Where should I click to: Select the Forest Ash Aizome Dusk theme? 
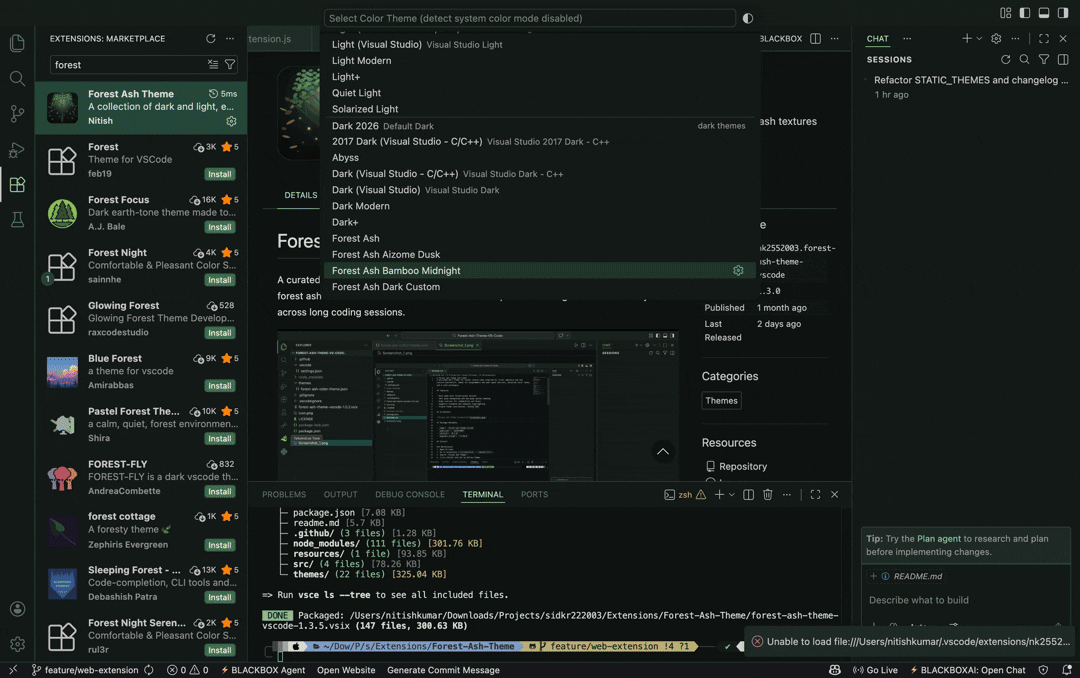pyautogui.click(x=541, y=254)
